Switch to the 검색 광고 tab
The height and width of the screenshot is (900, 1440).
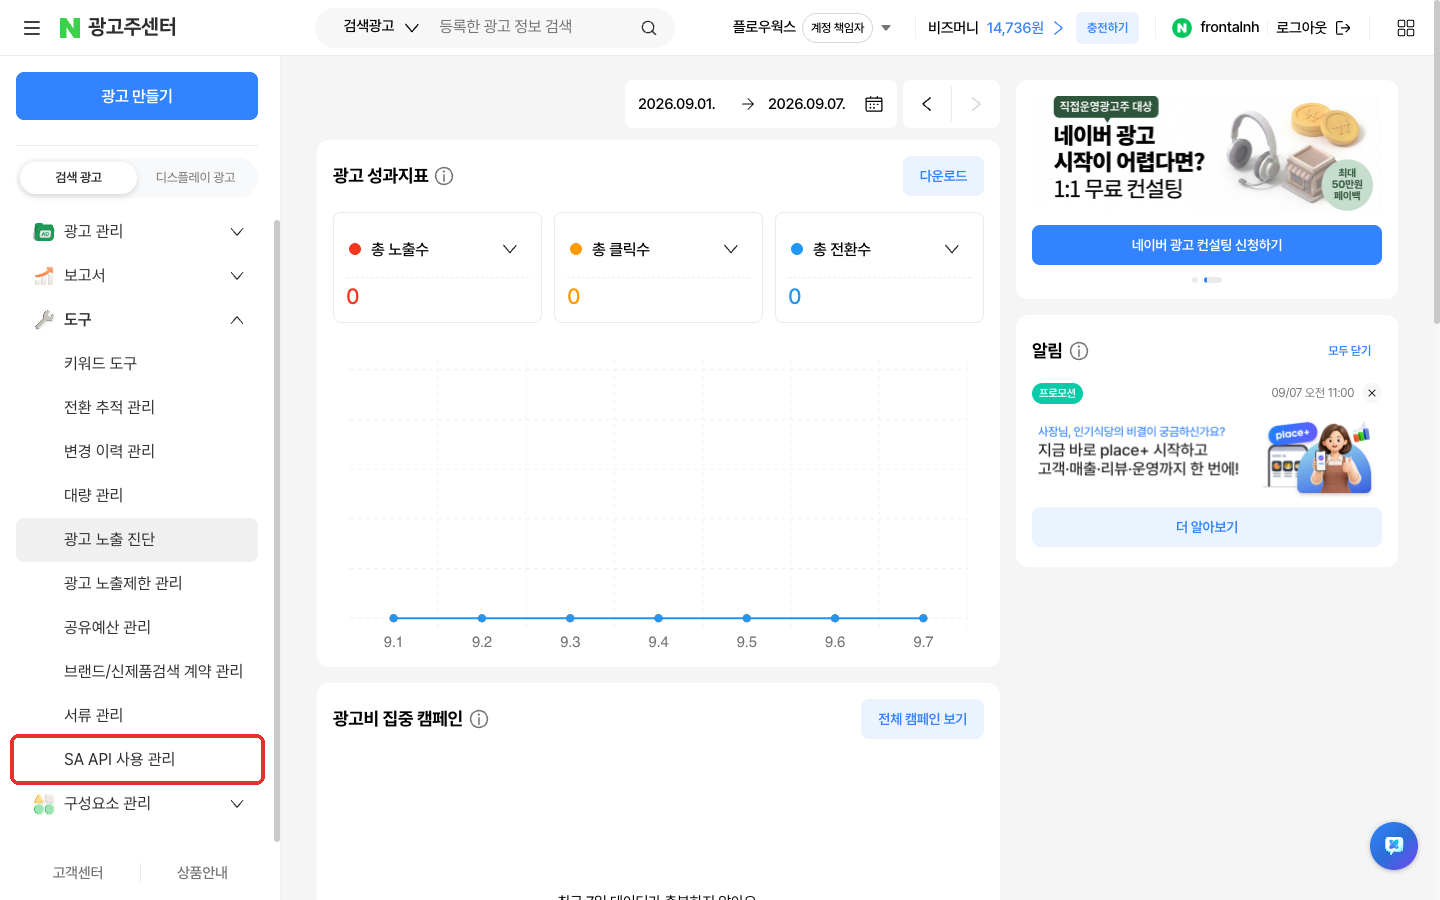pos(79,178)
